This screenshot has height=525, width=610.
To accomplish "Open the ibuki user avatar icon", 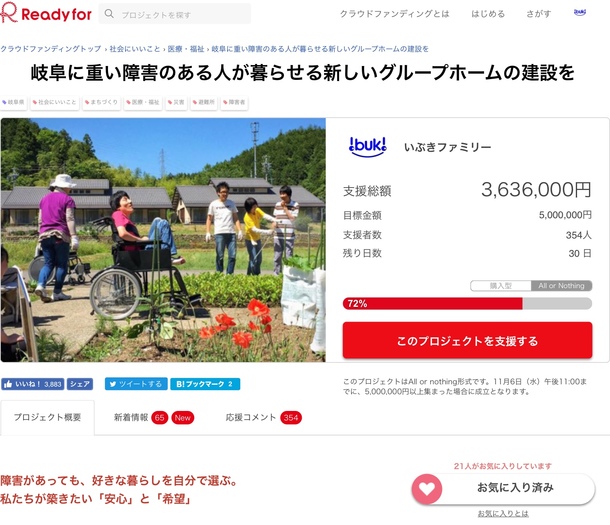I will 580,12.
